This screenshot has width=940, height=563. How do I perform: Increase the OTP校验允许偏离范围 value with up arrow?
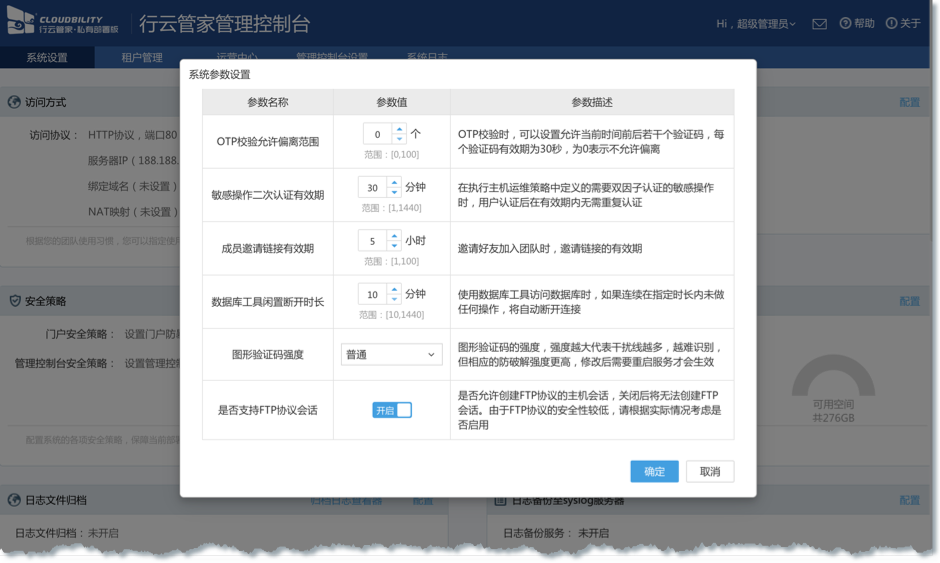pos(399,129)
